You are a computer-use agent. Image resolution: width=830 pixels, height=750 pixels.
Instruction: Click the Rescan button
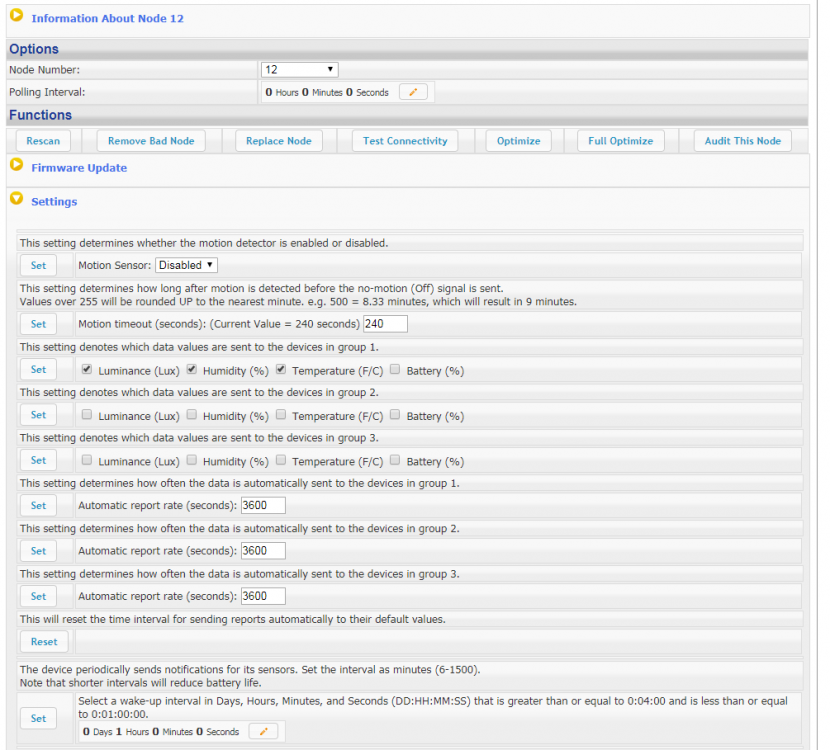point(43,141)
